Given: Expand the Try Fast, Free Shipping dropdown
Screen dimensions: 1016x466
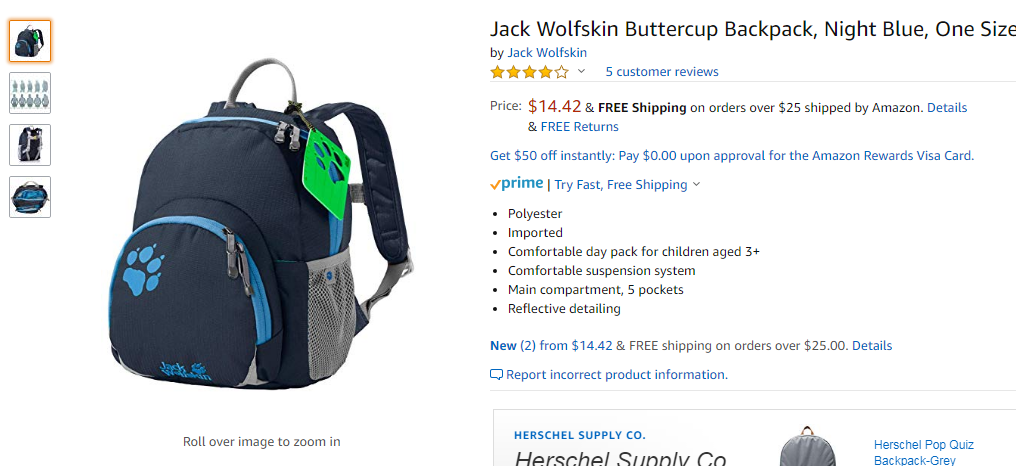Looking at the screenshot, I should 627,185.
